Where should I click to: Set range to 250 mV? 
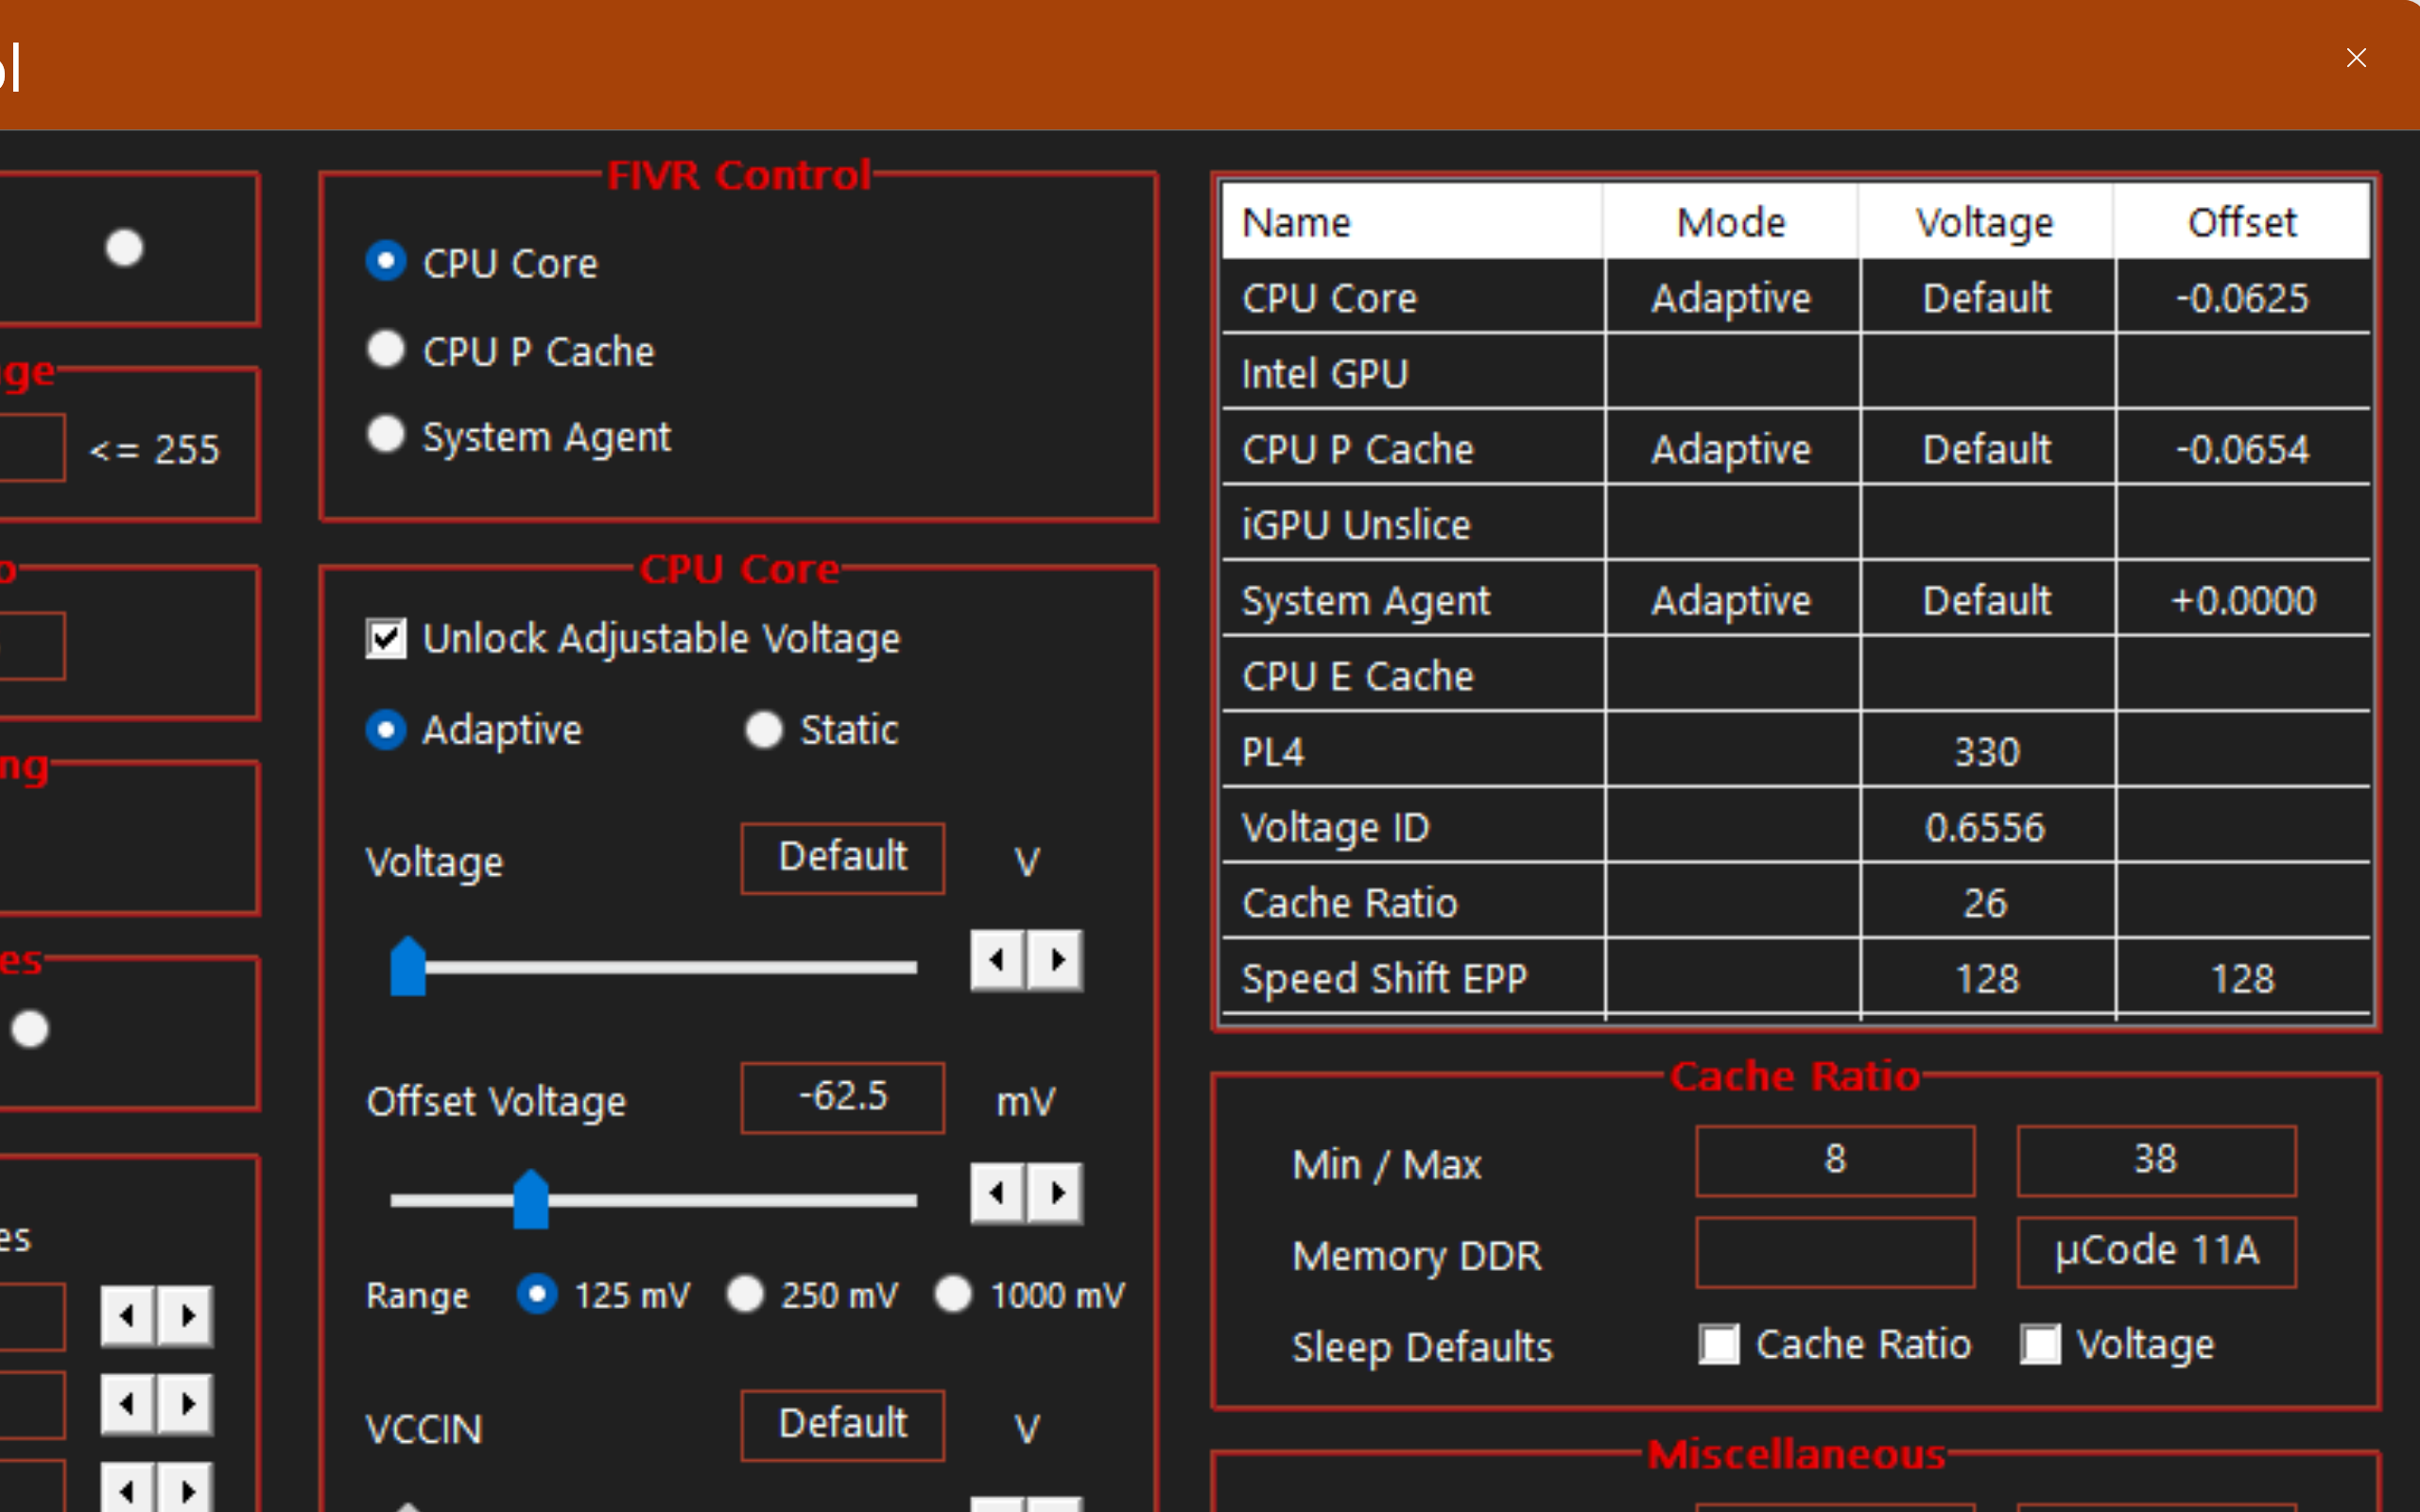point(746,1294)
